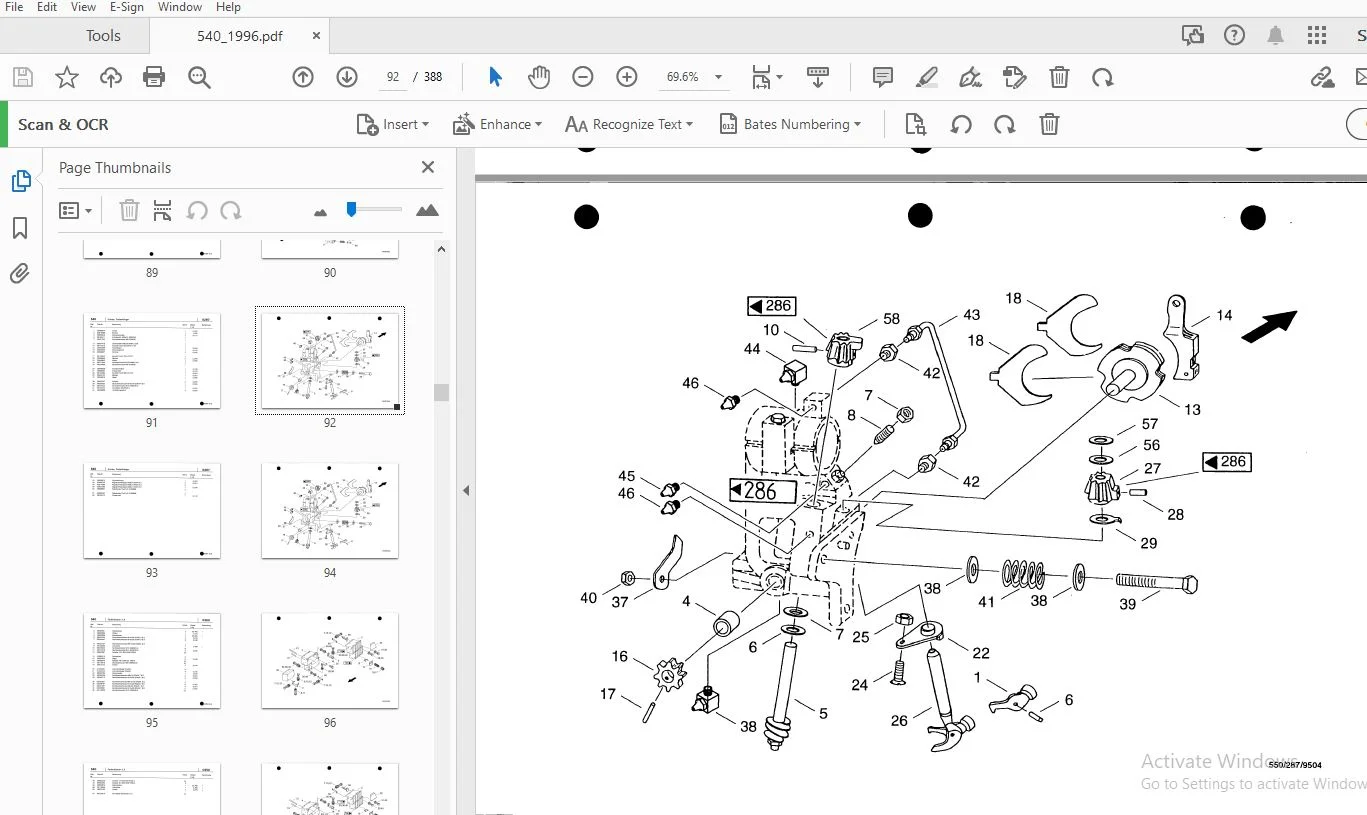
Task: Expand the Bates Numbering dropdown
Action: pos(790,124)
